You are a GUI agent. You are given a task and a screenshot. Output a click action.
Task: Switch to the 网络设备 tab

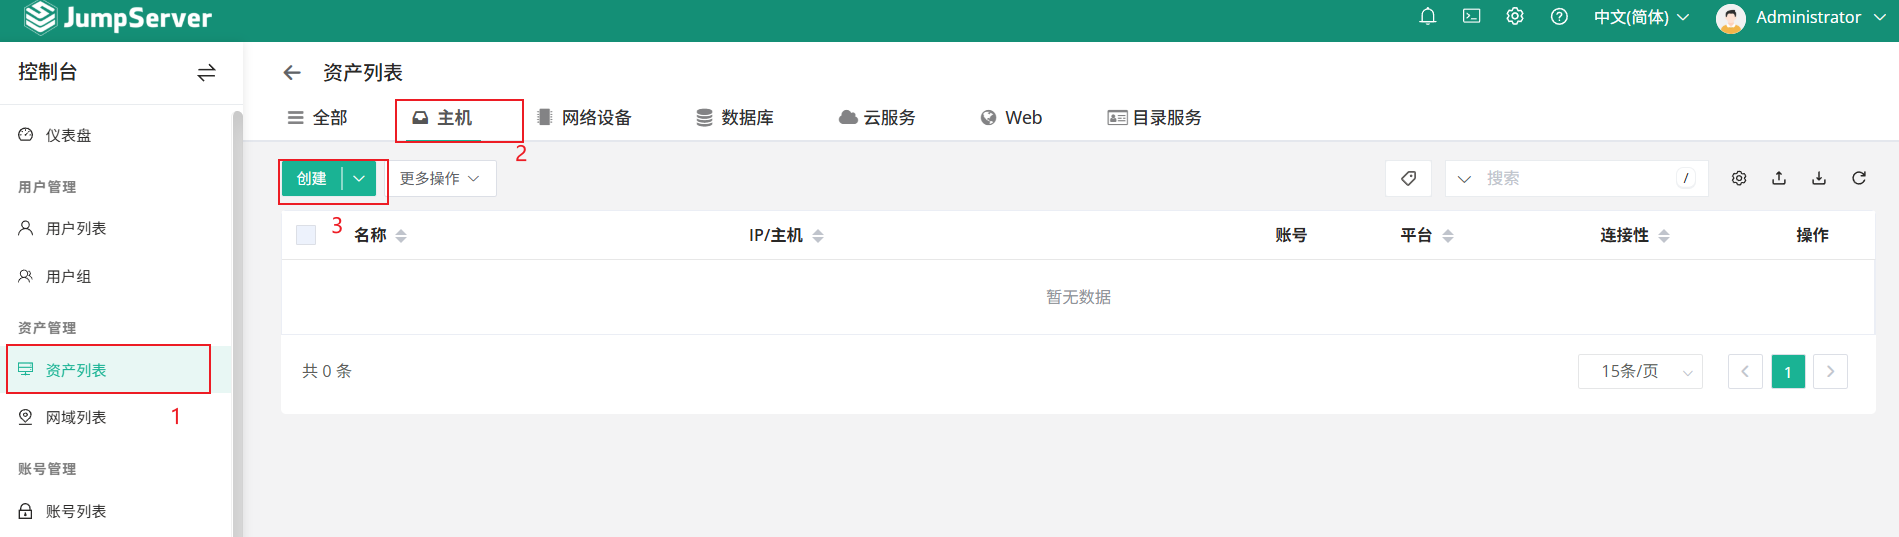point(585,118)
